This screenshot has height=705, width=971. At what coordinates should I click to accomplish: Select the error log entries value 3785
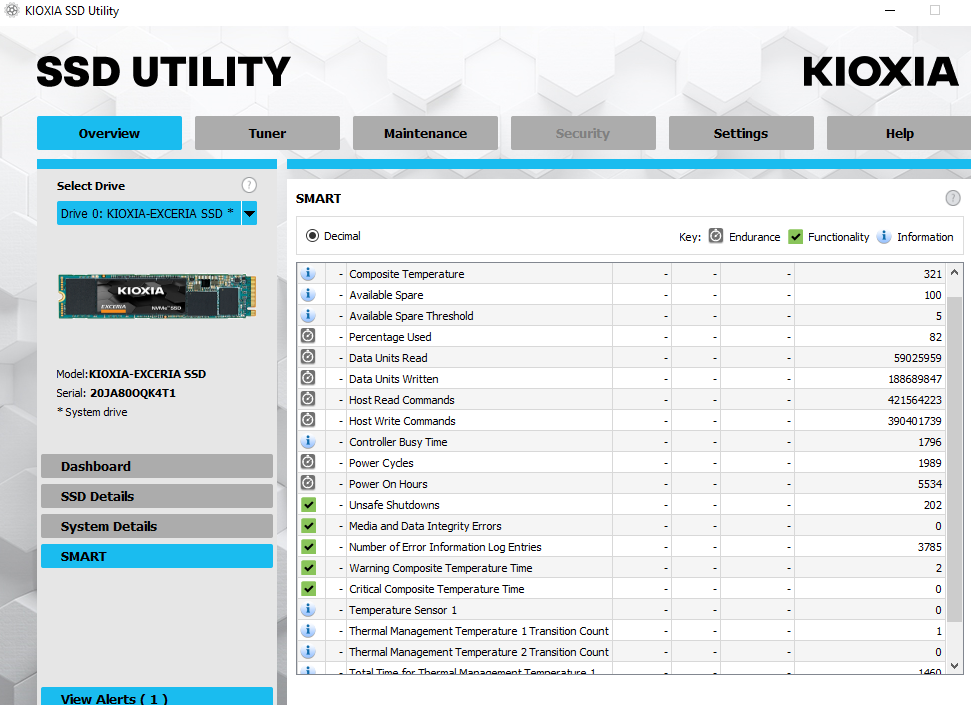point(930,547)
